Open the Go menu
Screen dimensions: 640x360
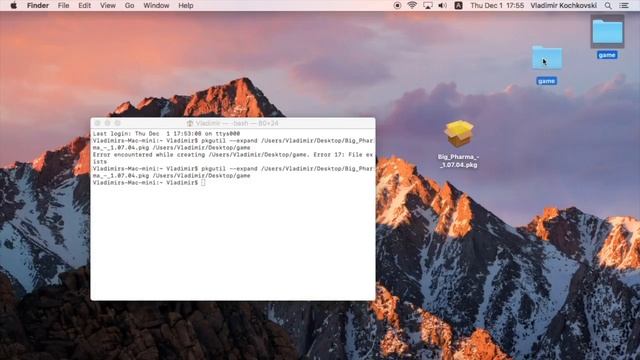(x=129, y=5)
